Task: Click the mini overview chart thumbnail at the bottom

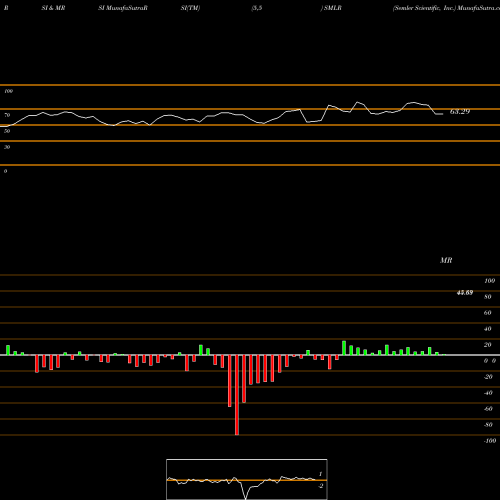Action: tap(247, 479)
